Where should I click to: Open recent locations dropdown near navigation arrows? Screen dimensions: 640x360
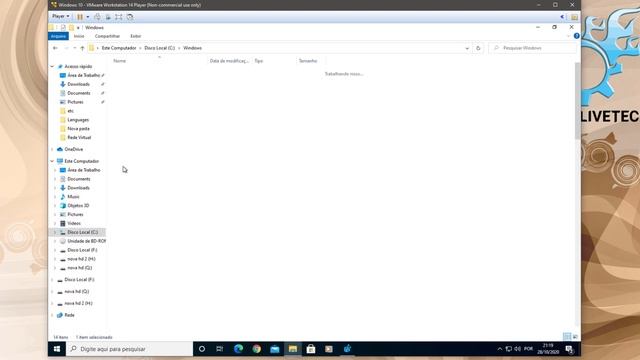point(74,48)
